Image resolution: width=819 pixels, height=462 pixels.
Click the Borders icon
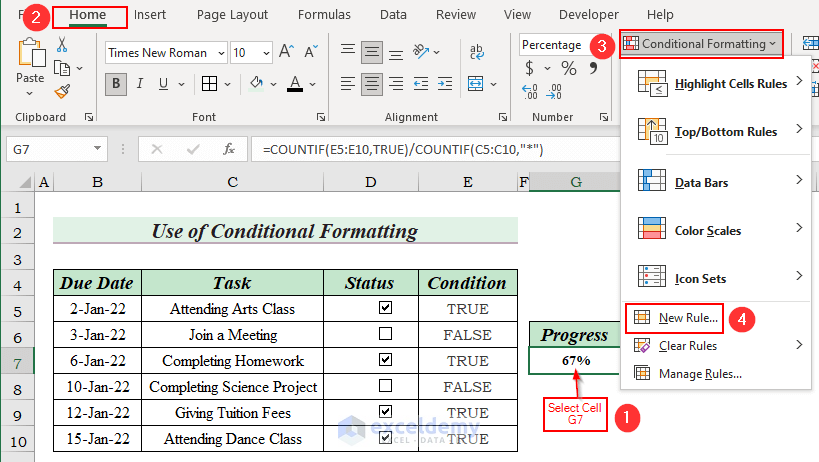click(209, 84)
